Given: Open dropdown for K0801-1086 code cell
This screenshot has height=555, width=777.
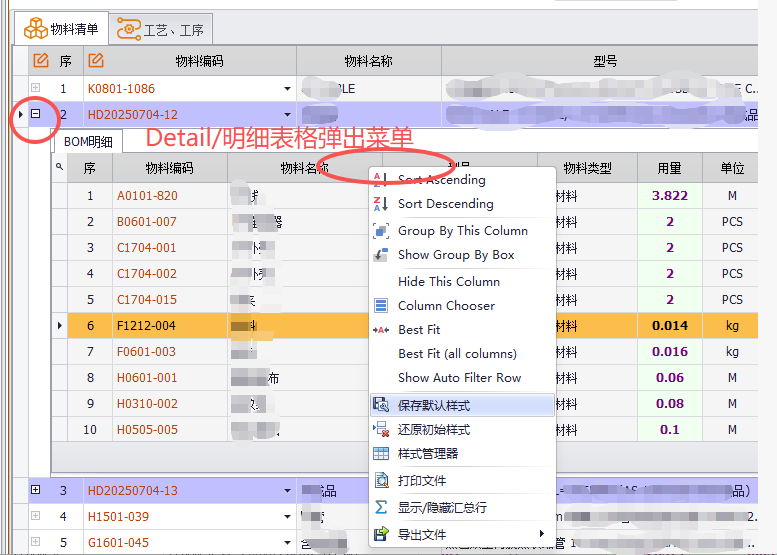Looking at the screenshot, I should coord(287,89).
